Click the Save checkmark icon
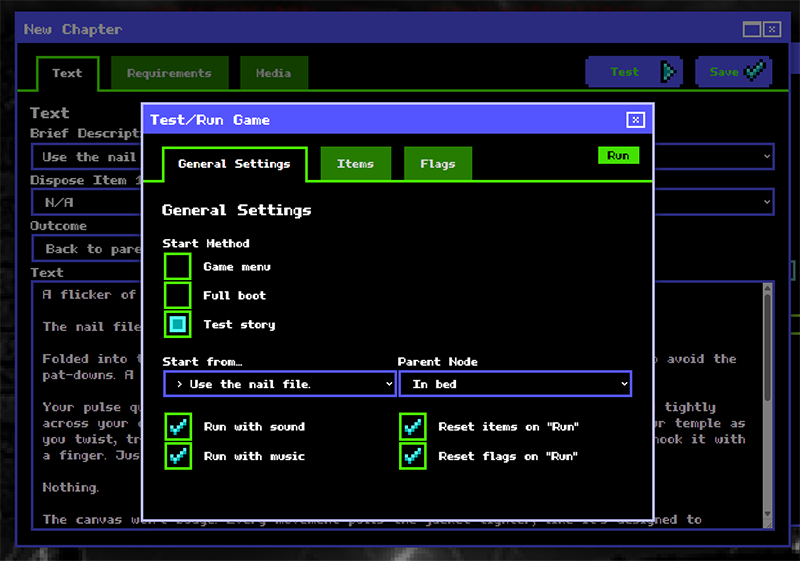This screenshot has height=561, width=800. pyautogui.click(x=756, y=72)
